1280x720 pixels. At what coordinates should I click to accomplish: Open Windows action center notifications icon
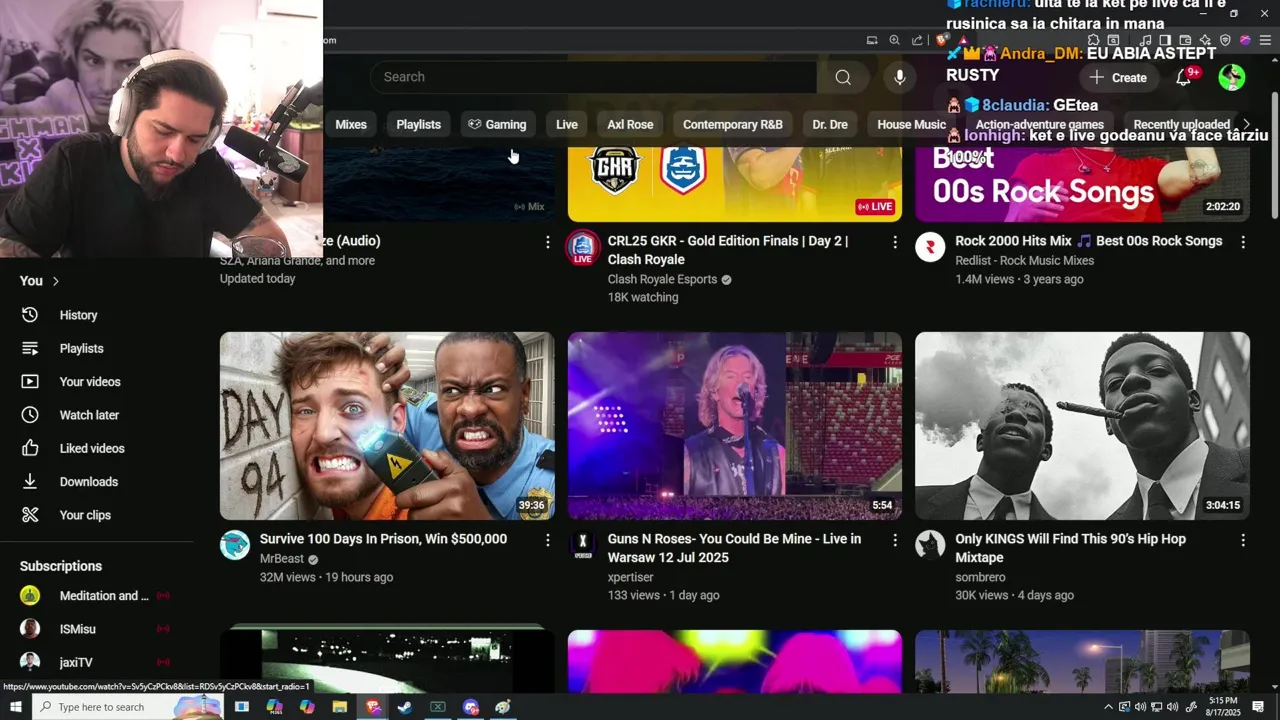tap(1258, 707)
